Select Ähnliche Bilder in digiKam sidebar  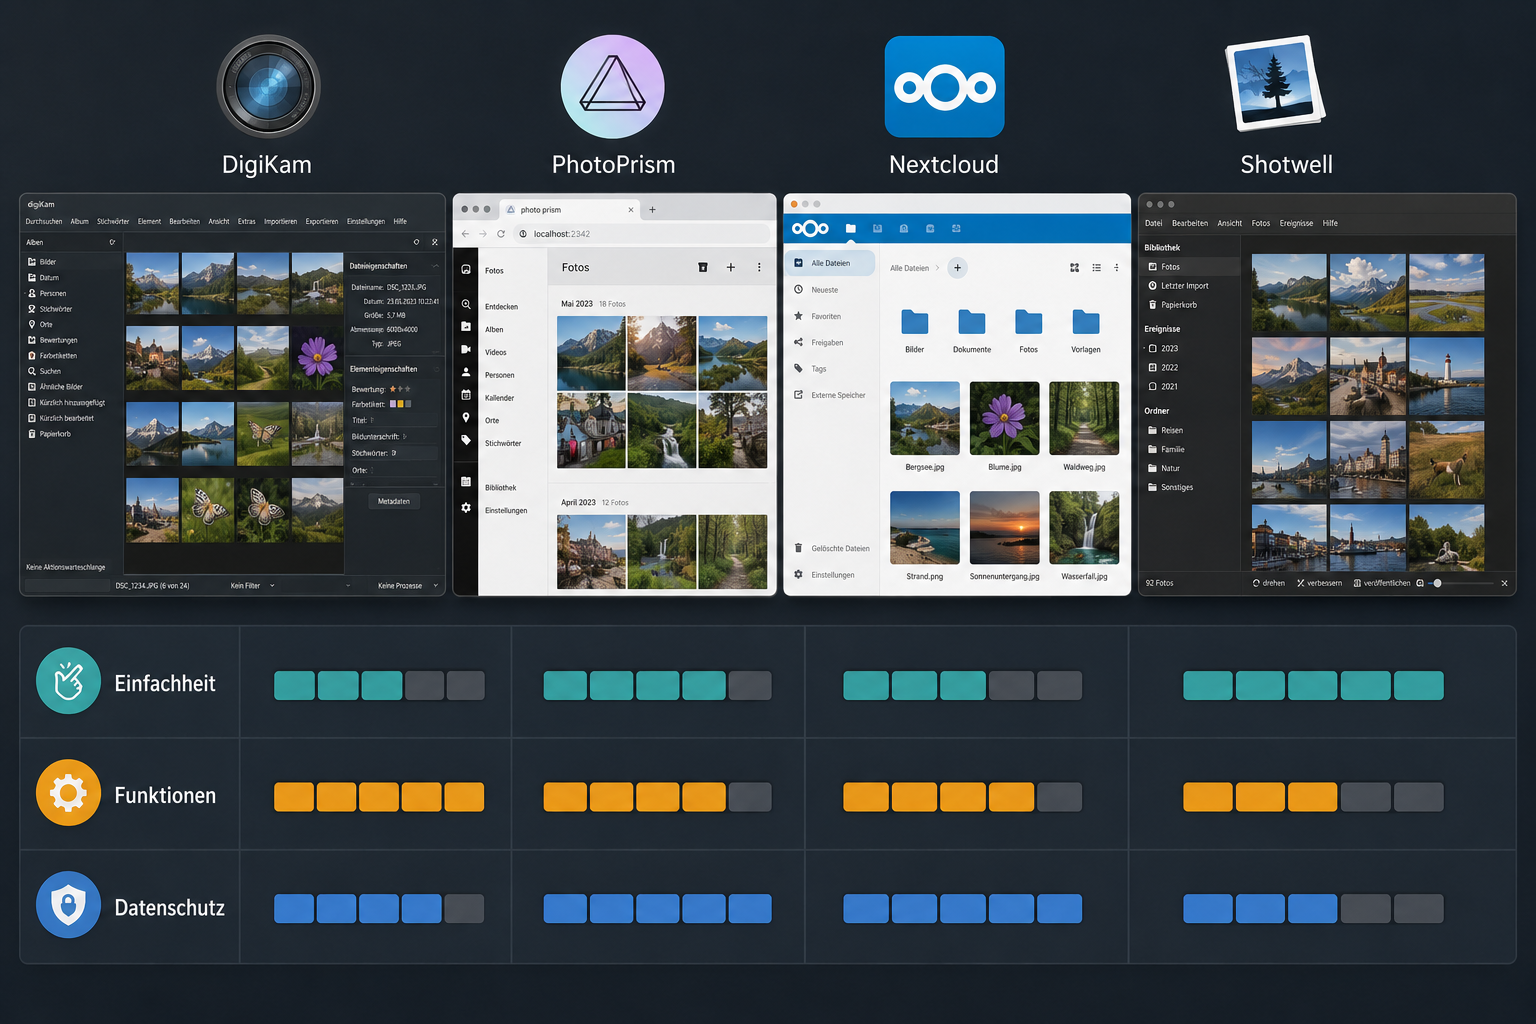pos(55,387)
